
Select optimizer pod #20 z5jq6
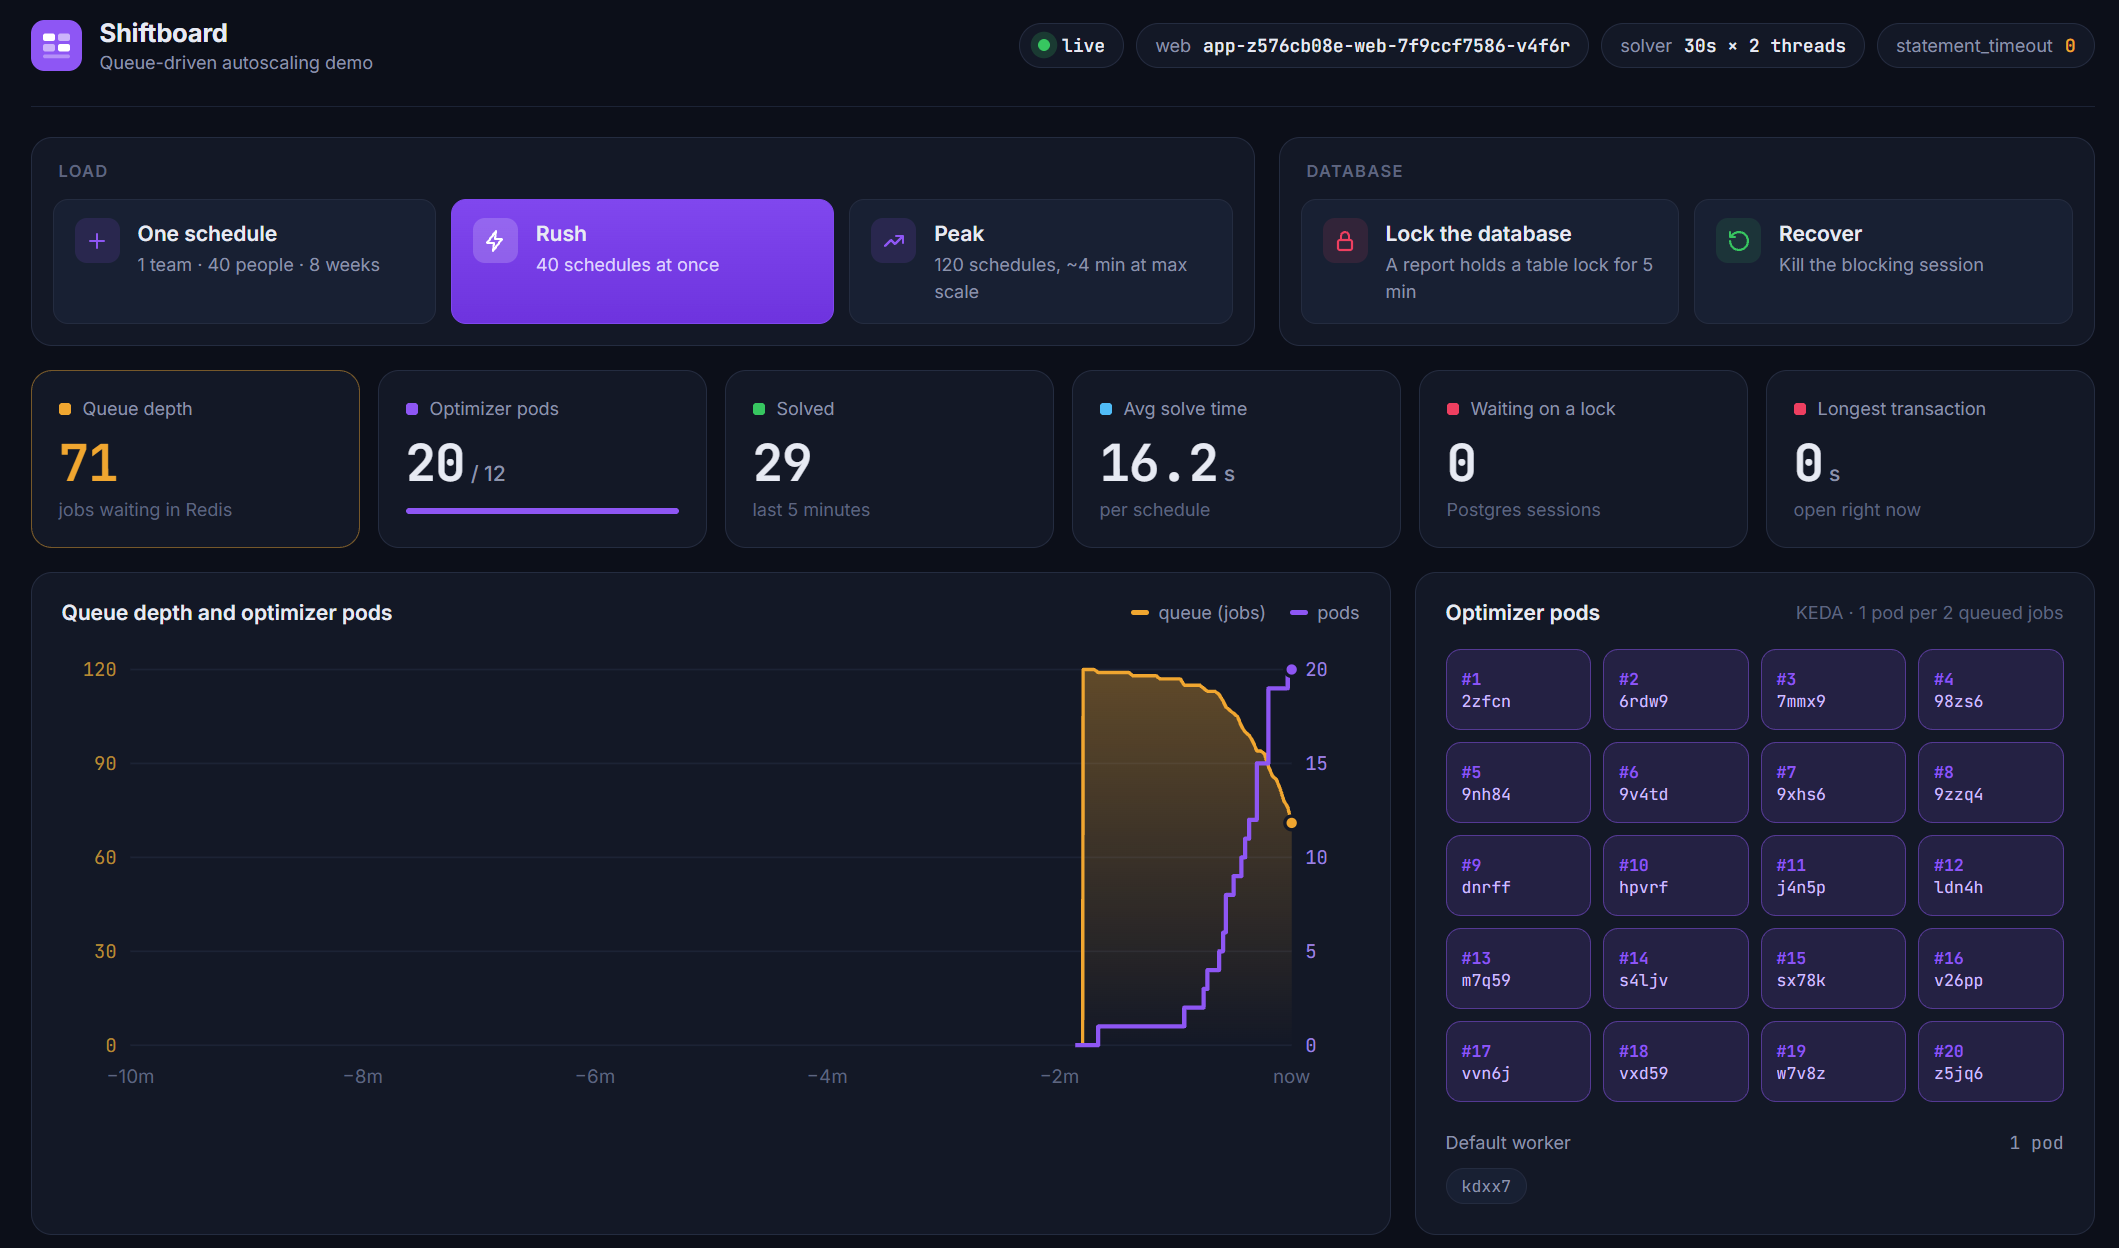pos(1990,1062)
